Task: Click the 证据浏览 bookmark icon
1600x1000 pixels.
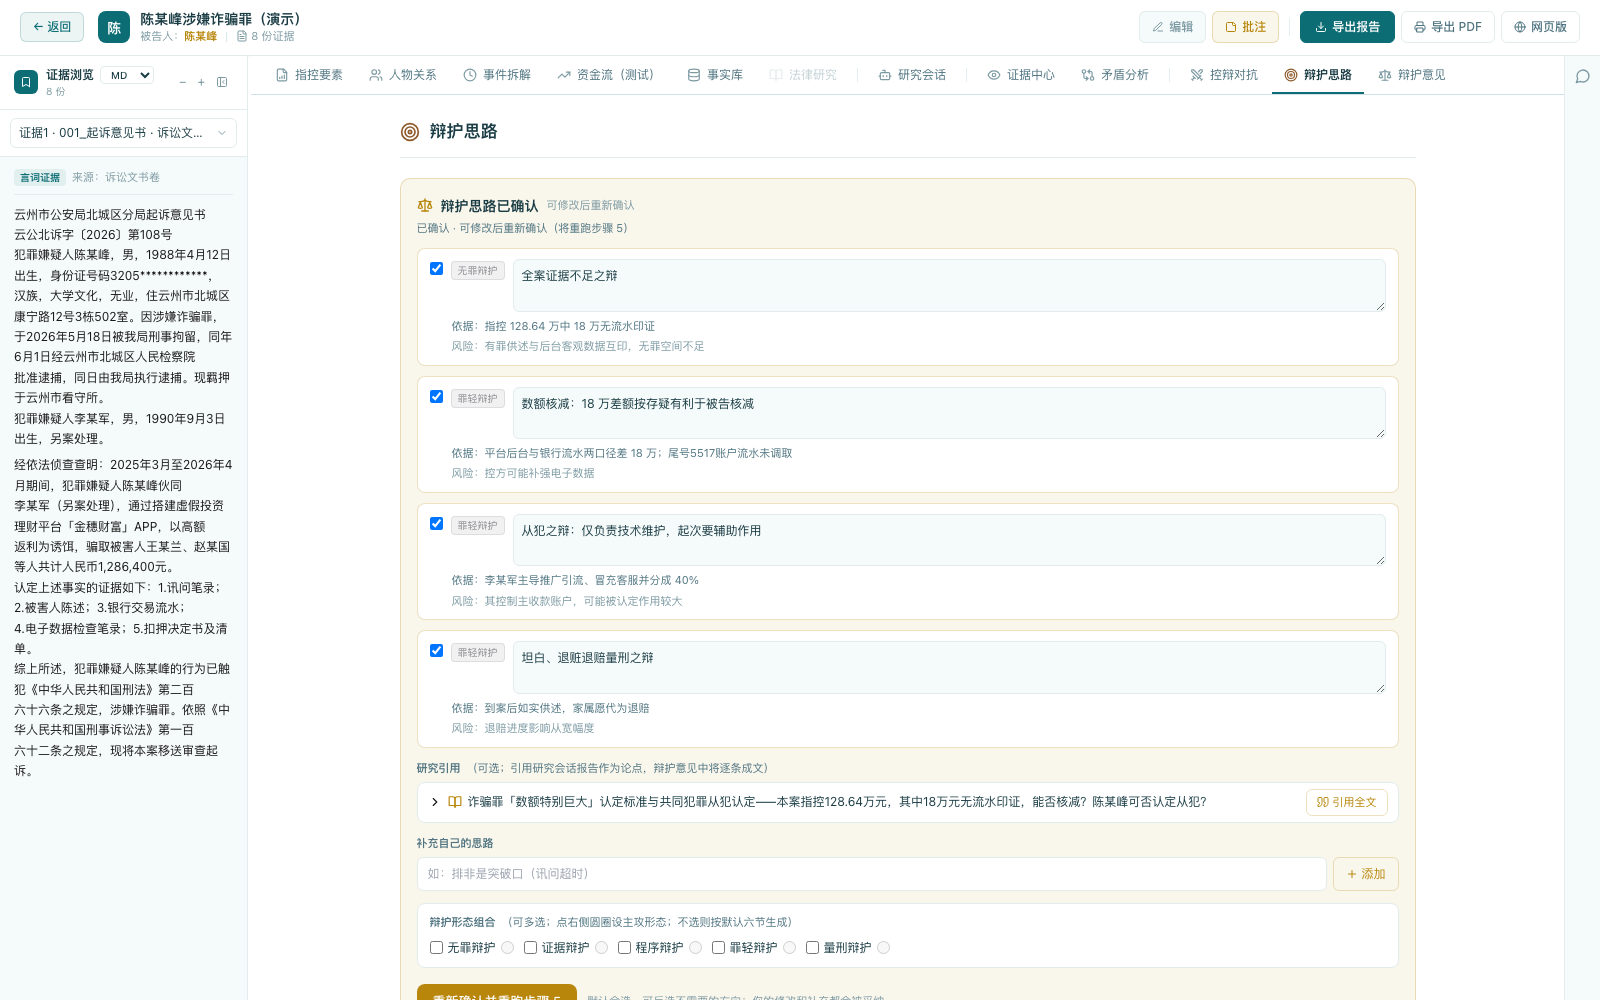Action: (x=26, y=82)
